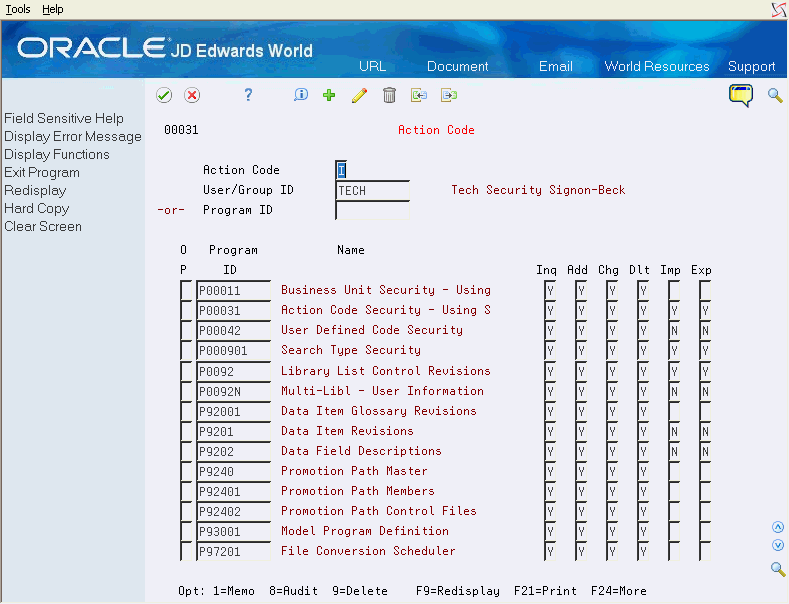
Task: Click the Imp field for P0092N
Action: point(674,392)
